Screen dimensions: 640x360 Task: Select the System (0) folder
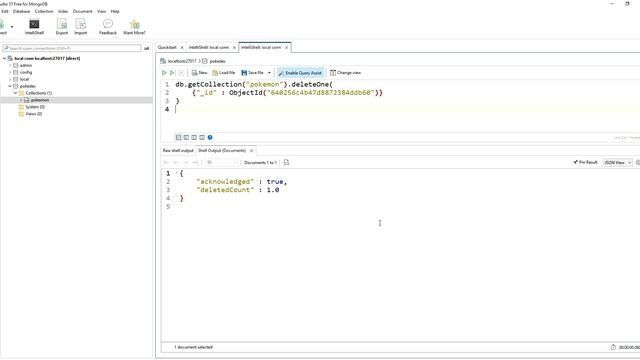point(35,107)
